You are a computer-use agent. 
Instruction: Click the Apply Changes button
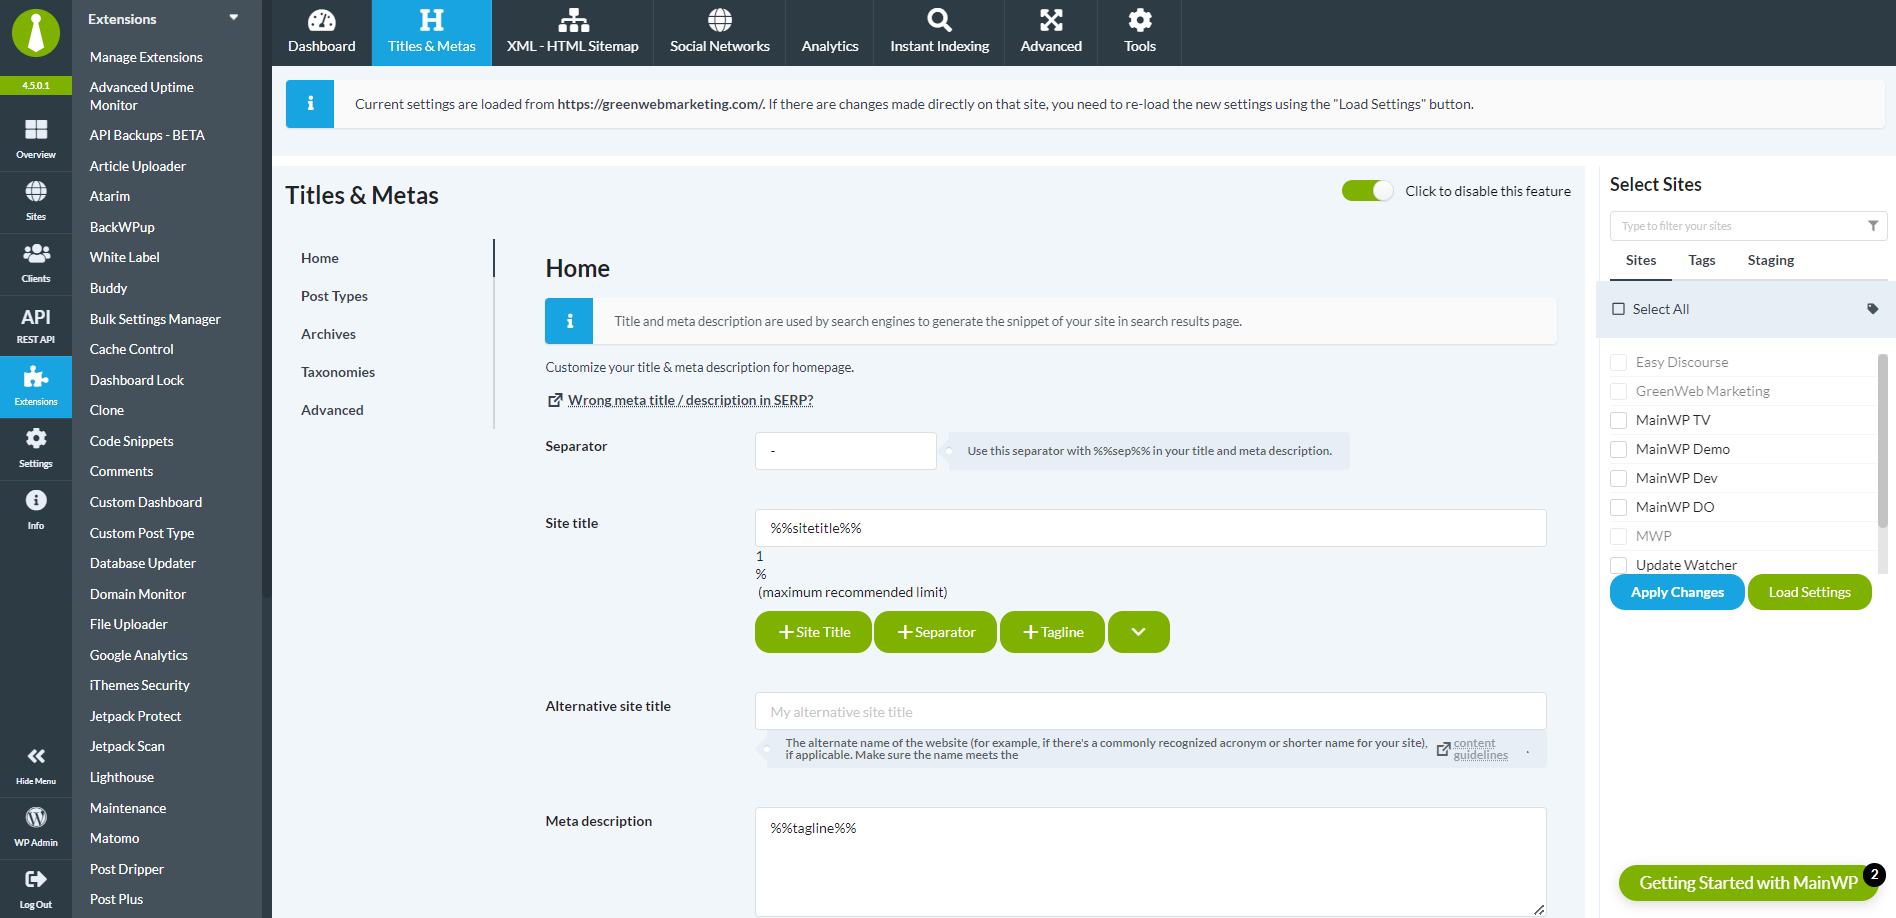coord(1677,592)
